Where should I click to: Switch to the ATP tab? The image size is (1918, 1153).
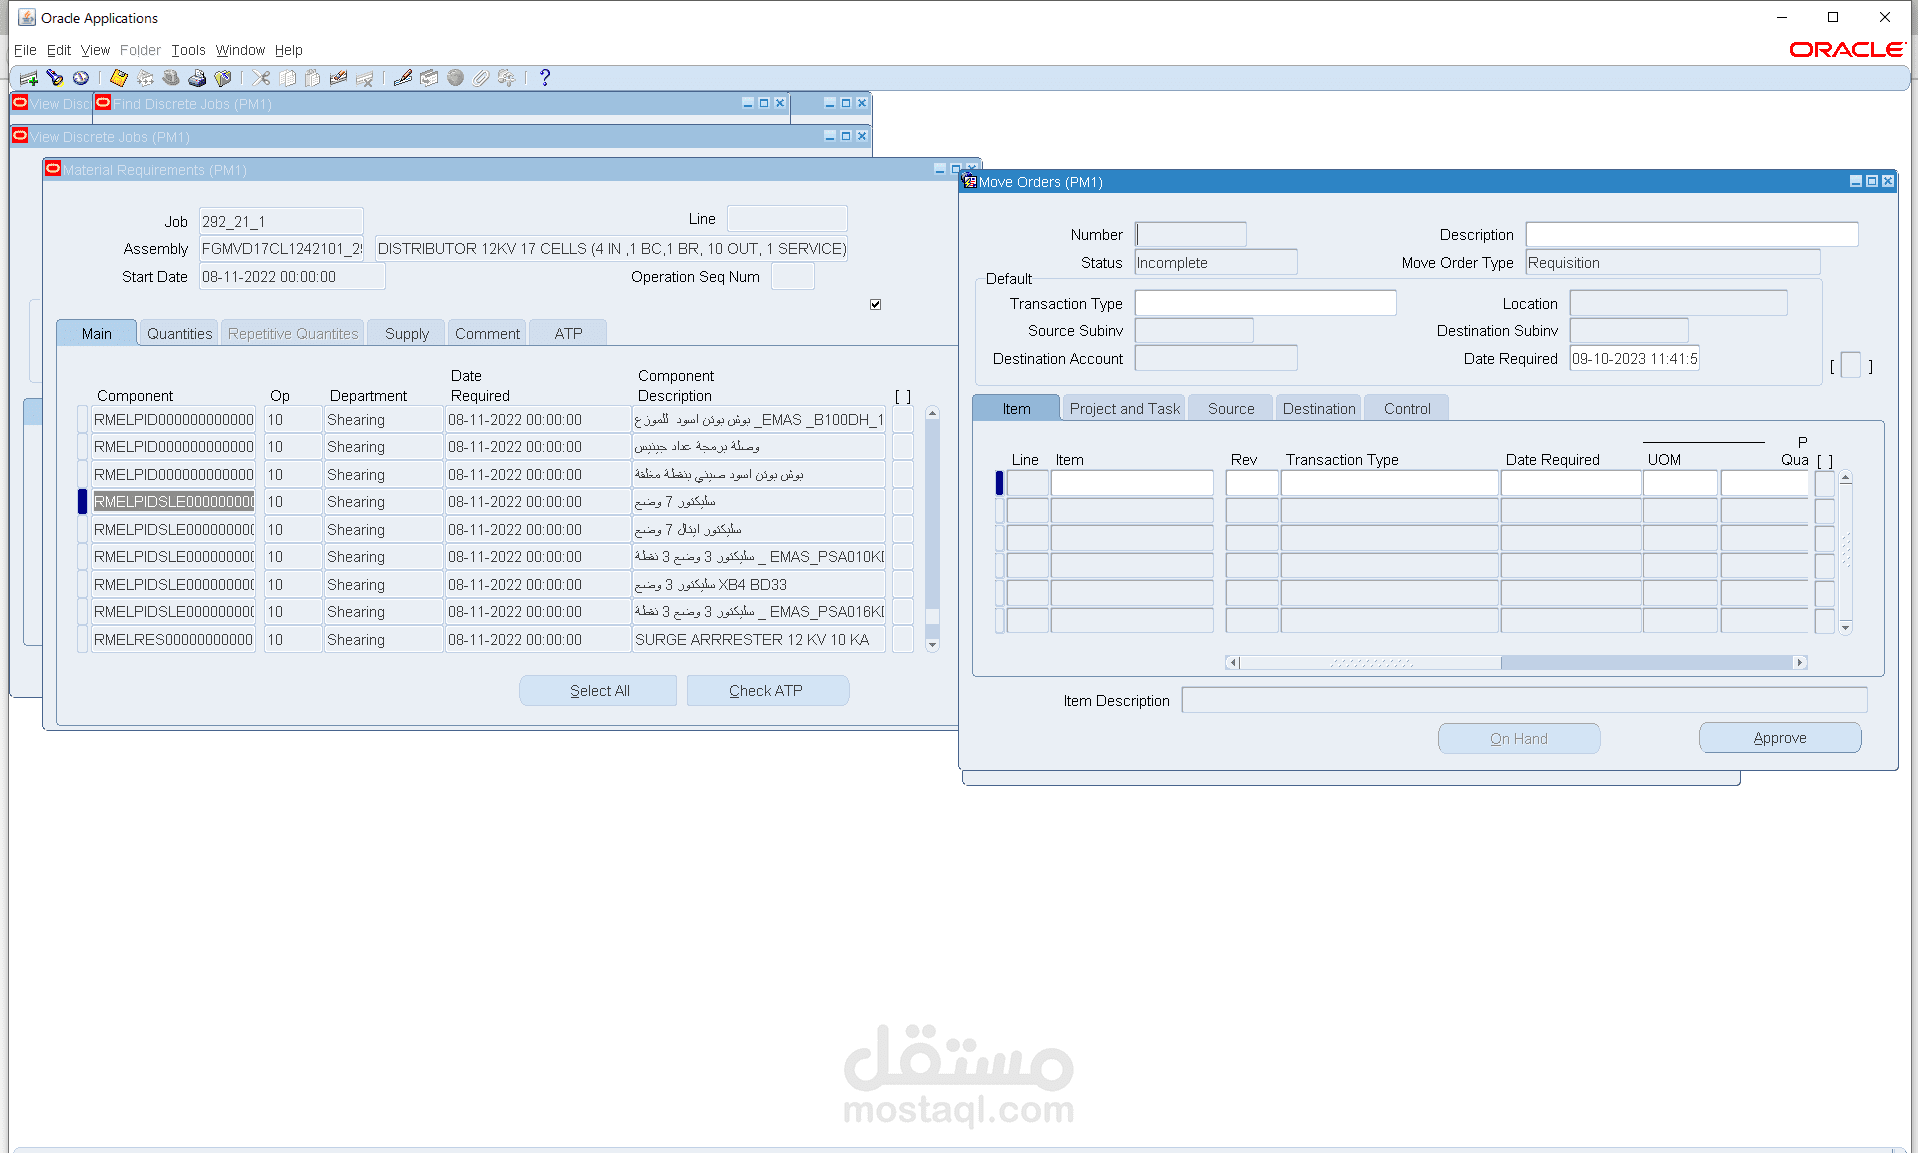pyautogui.click(x=568, y=333)
